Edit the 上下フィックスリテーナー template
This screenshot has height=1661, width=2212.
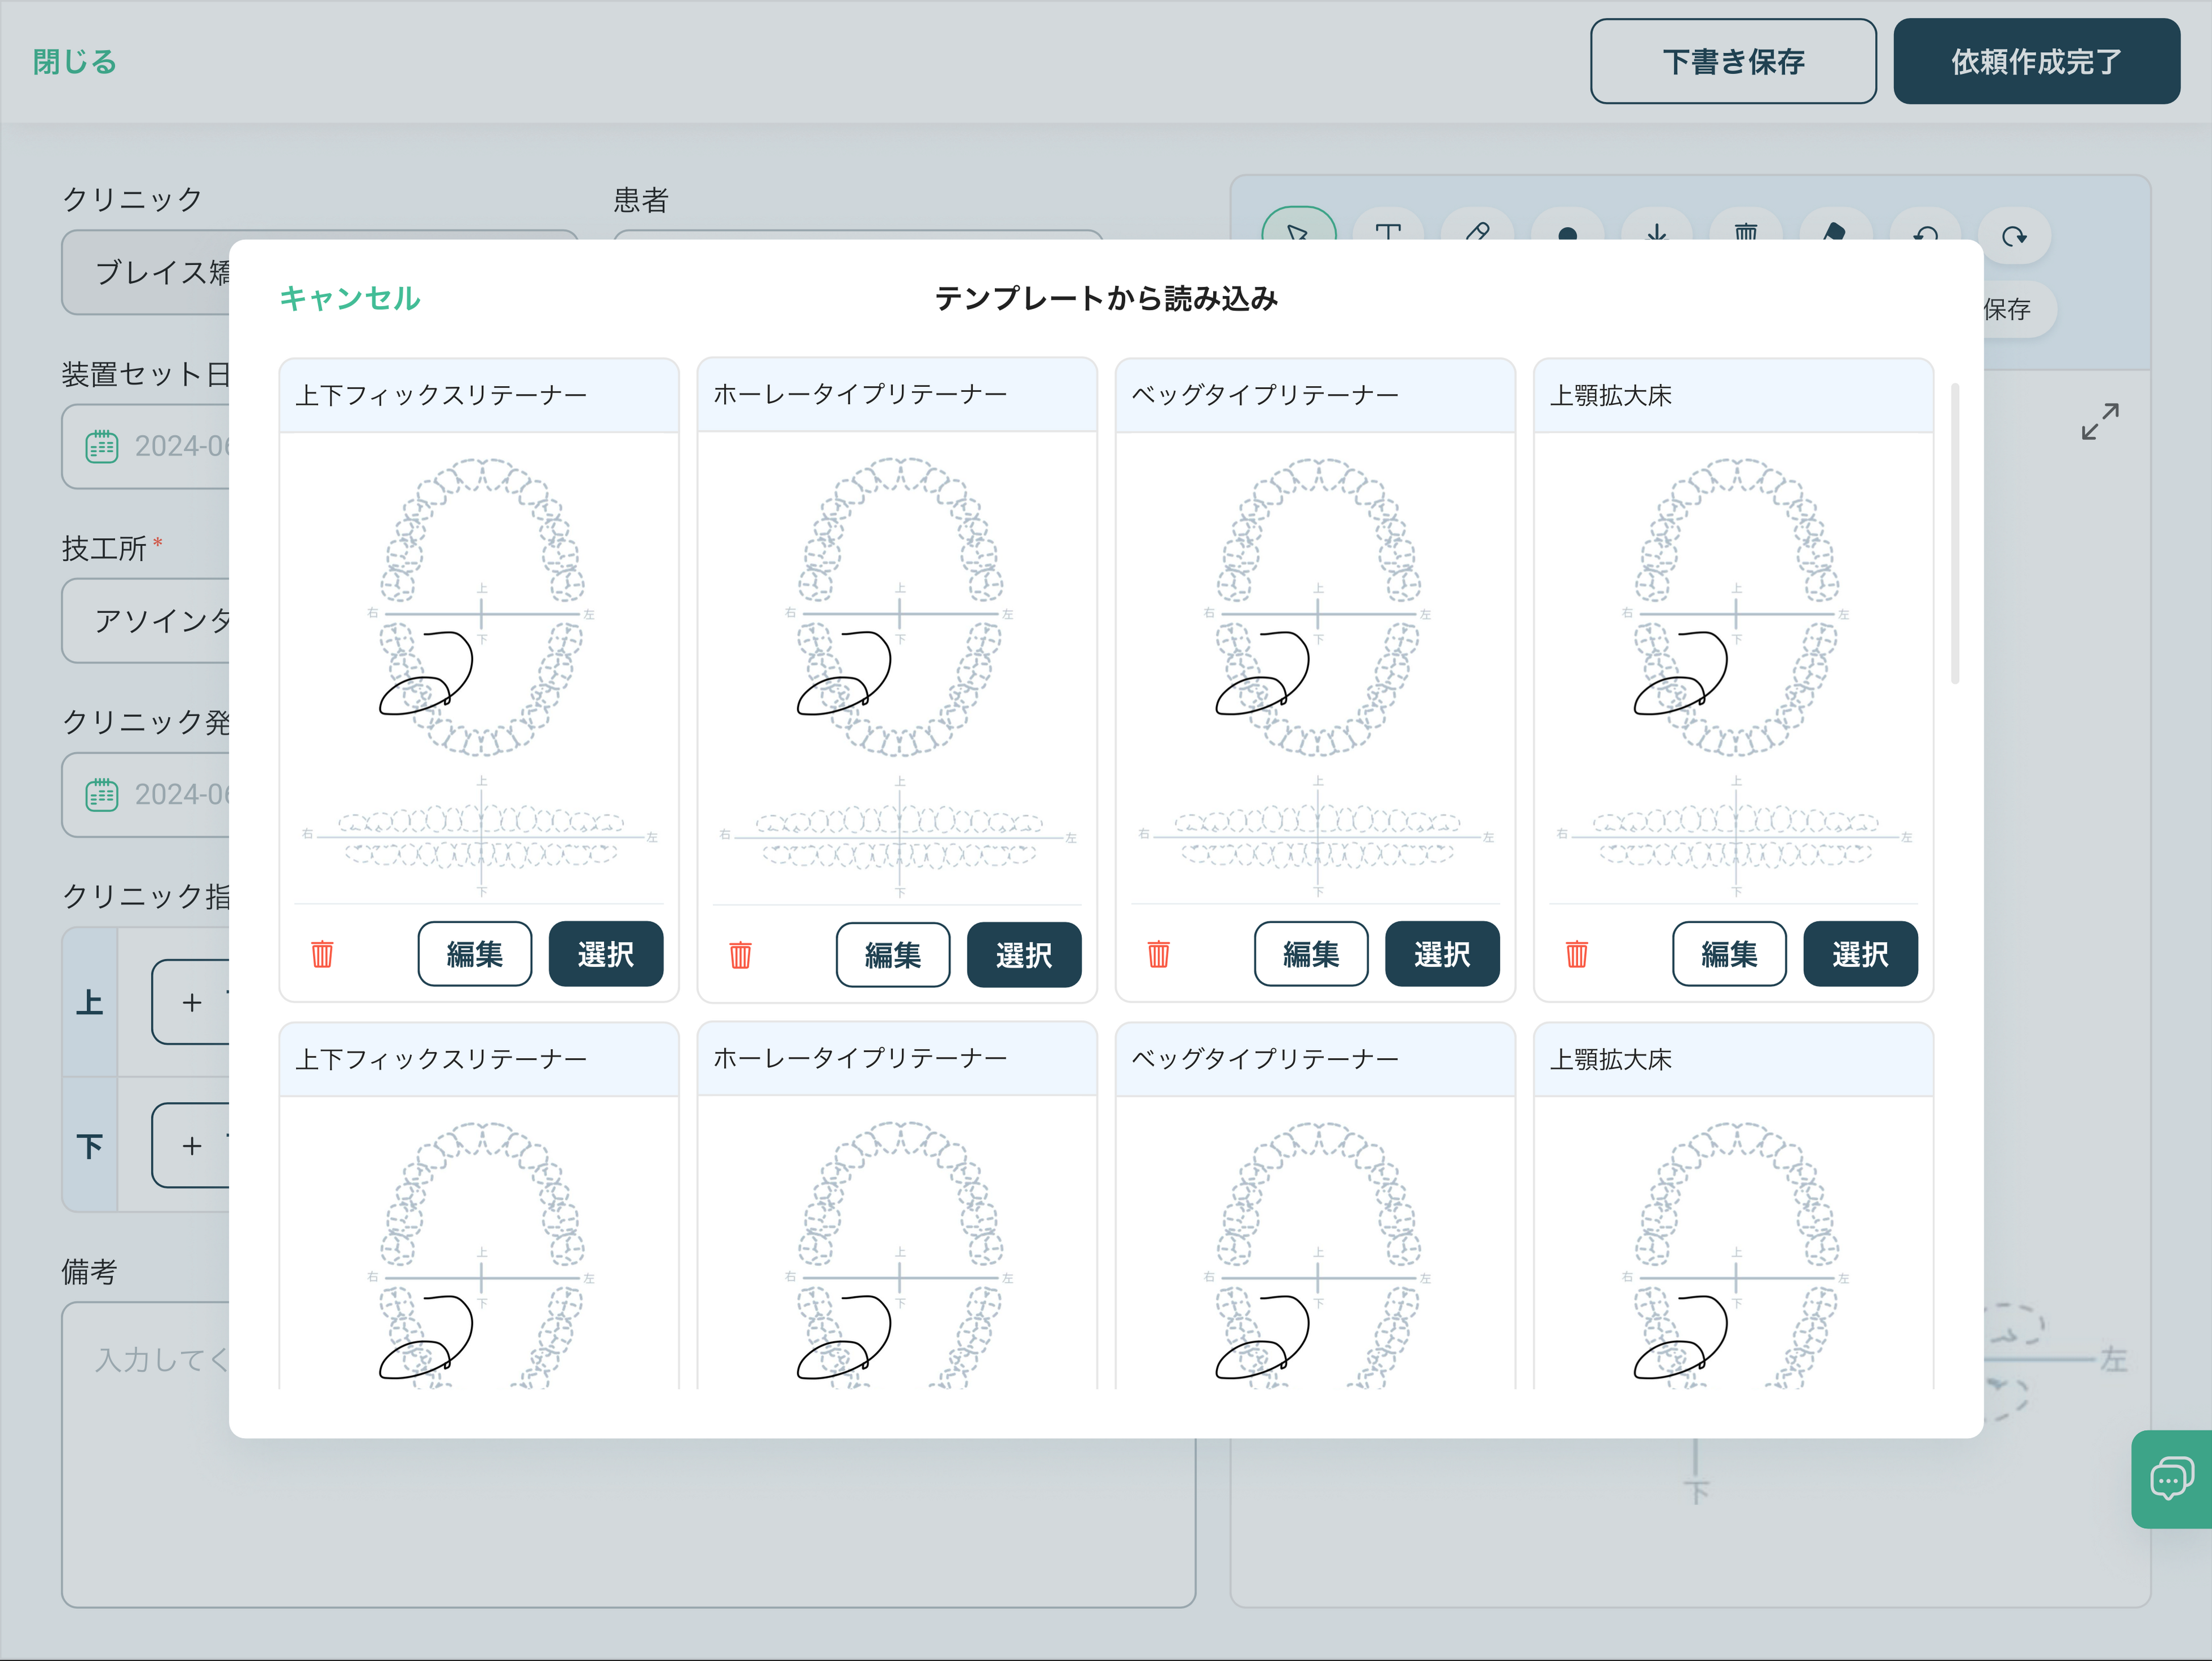pos(475,954)
